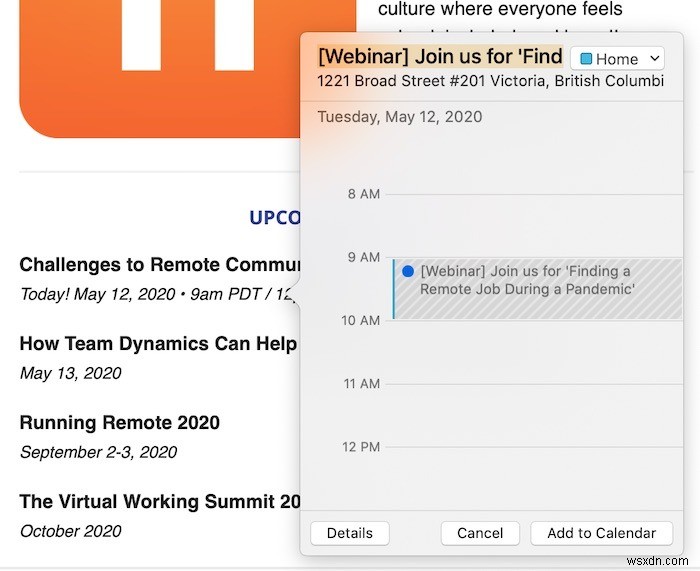Click the 1221 Broad Street address text
The image size is (700, 571).
click(491, 81)
